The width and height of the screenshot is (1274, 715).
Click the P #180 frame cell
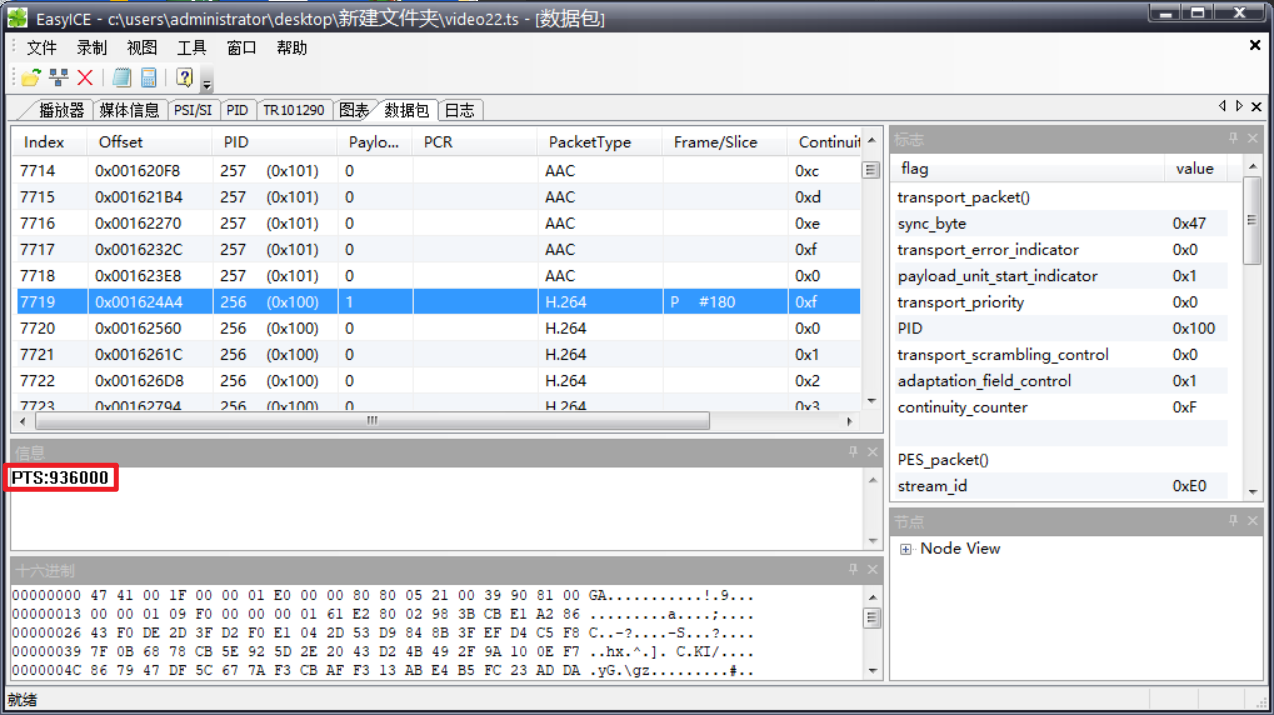click(x=724, y=302)
